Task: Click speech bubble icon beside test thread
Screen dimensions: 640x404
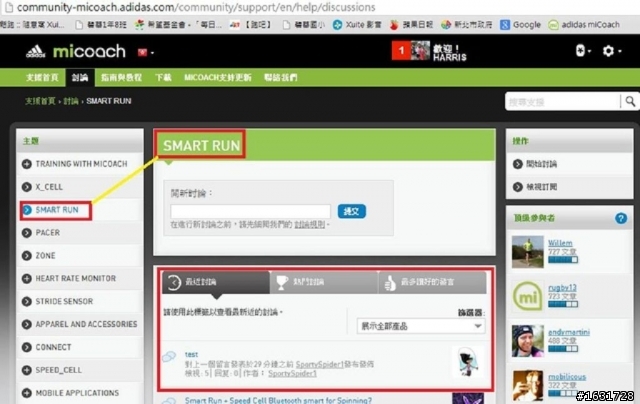Action: pyautogui.click(x=169, y=356)
